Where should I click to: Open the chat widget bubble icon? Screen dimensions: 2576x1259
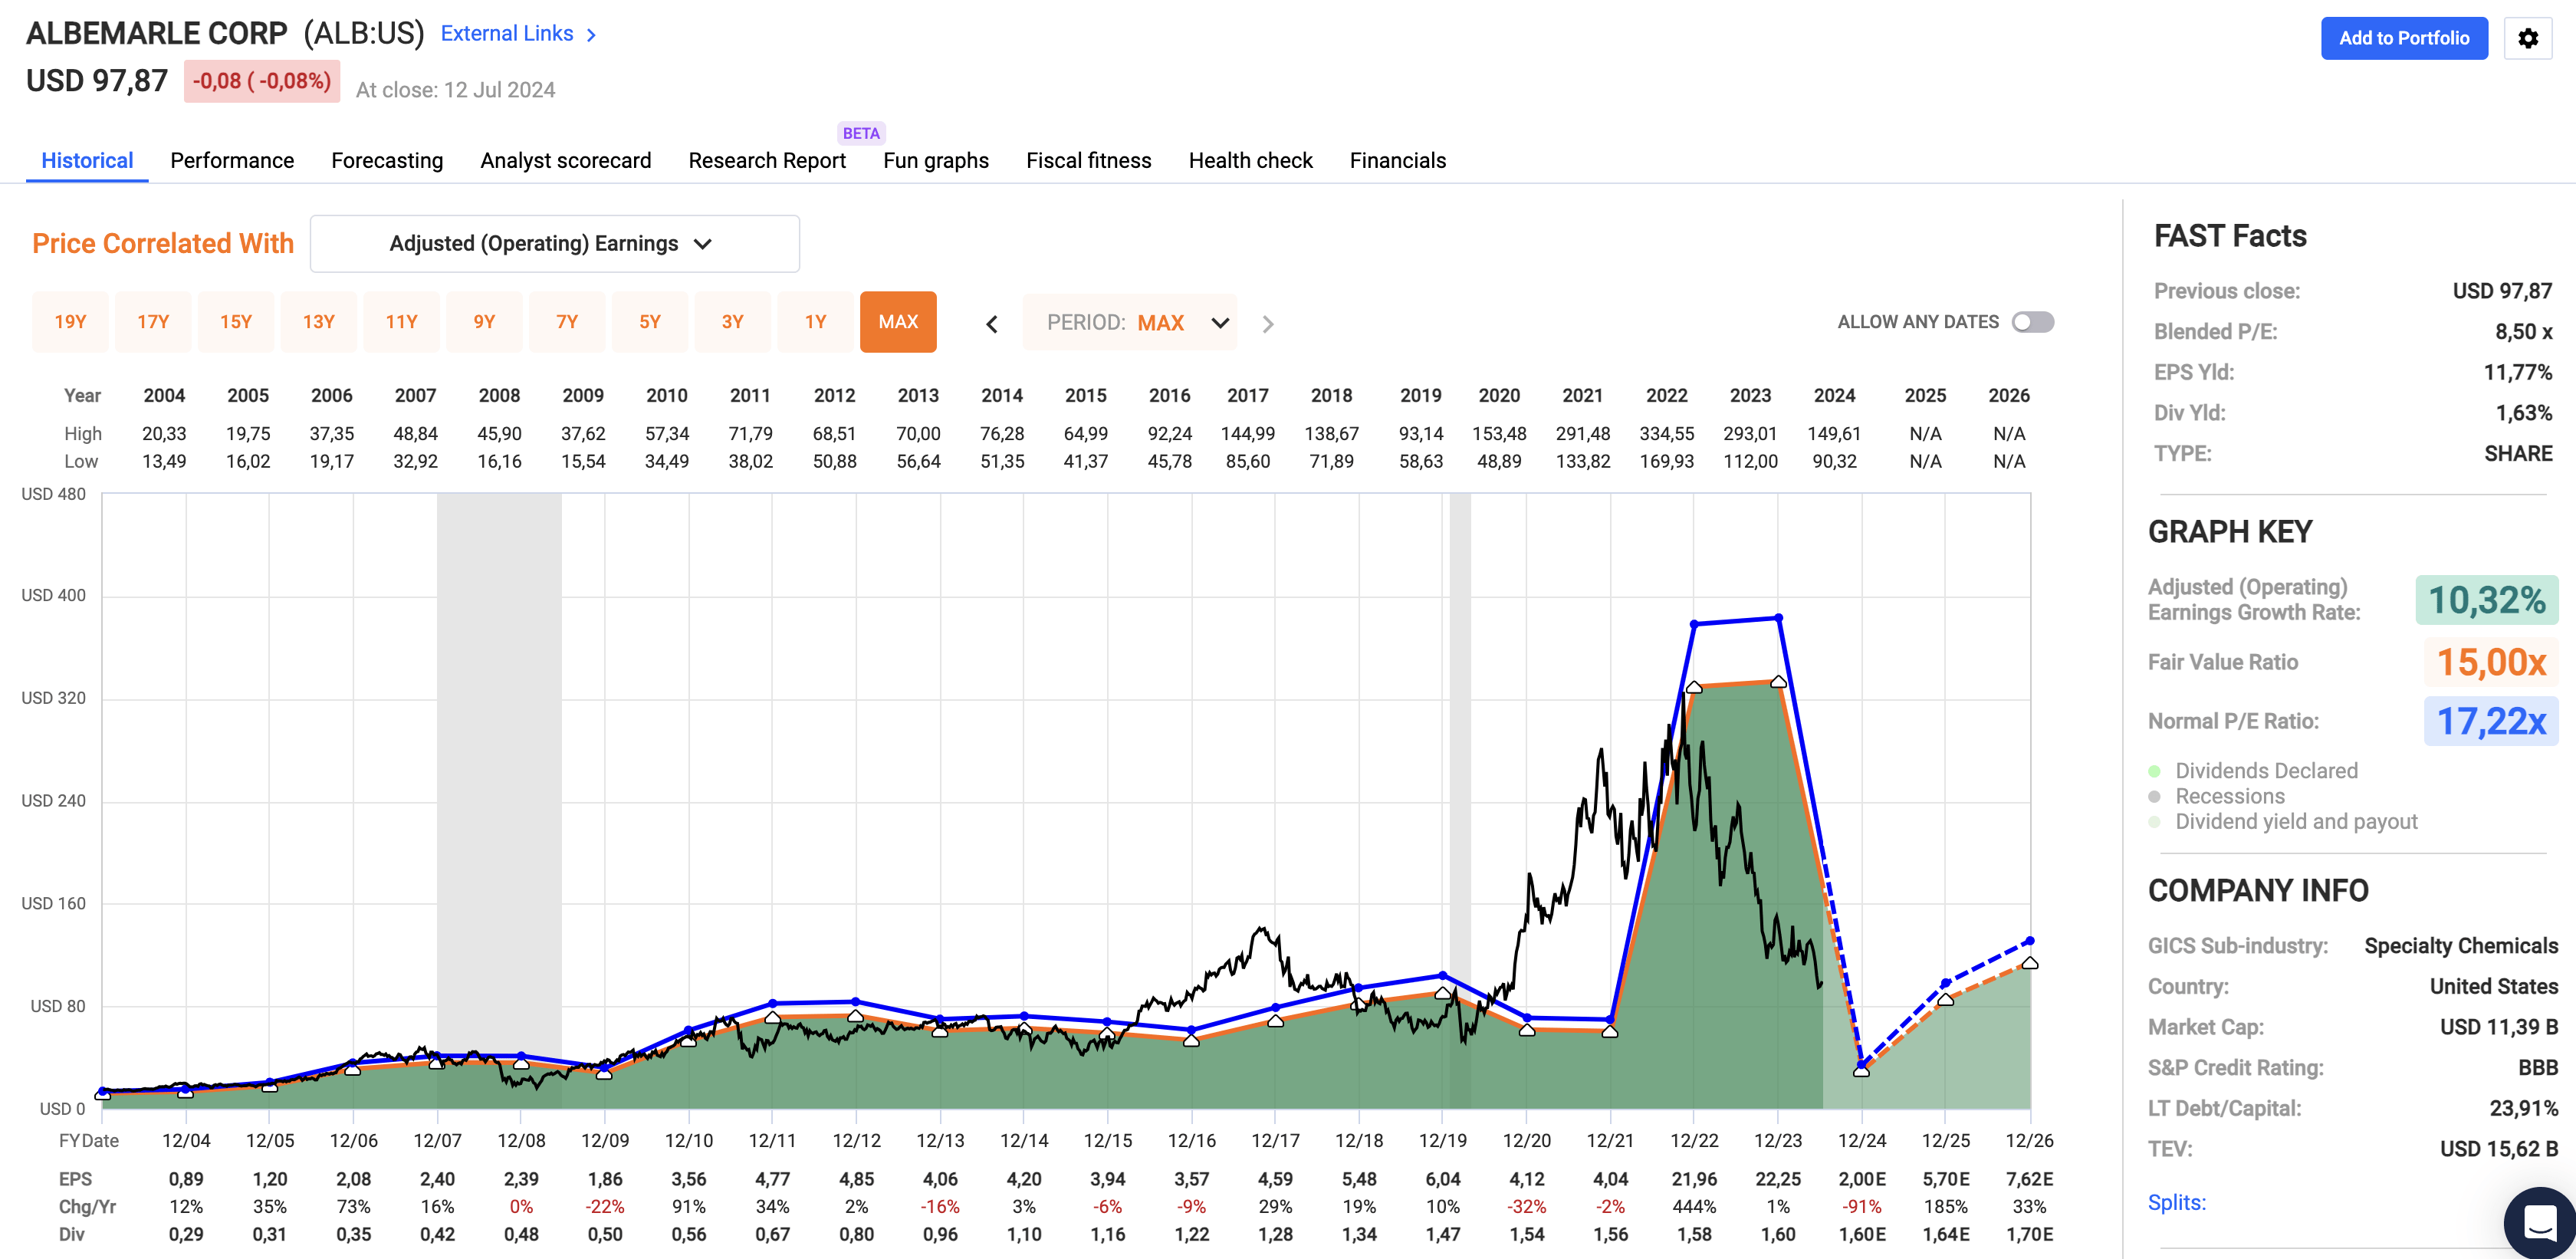coord(2539,1221)
